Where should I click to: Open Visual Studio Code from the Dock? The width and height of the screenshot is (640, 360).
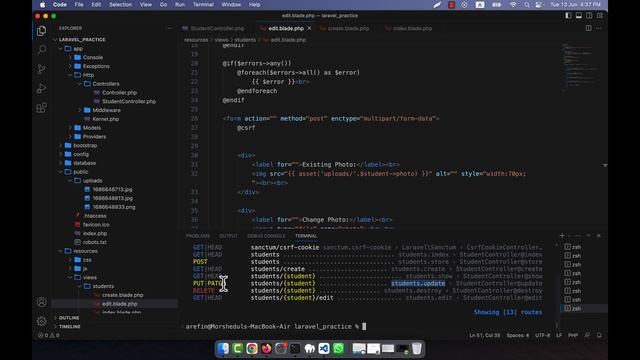pos(324,349)
